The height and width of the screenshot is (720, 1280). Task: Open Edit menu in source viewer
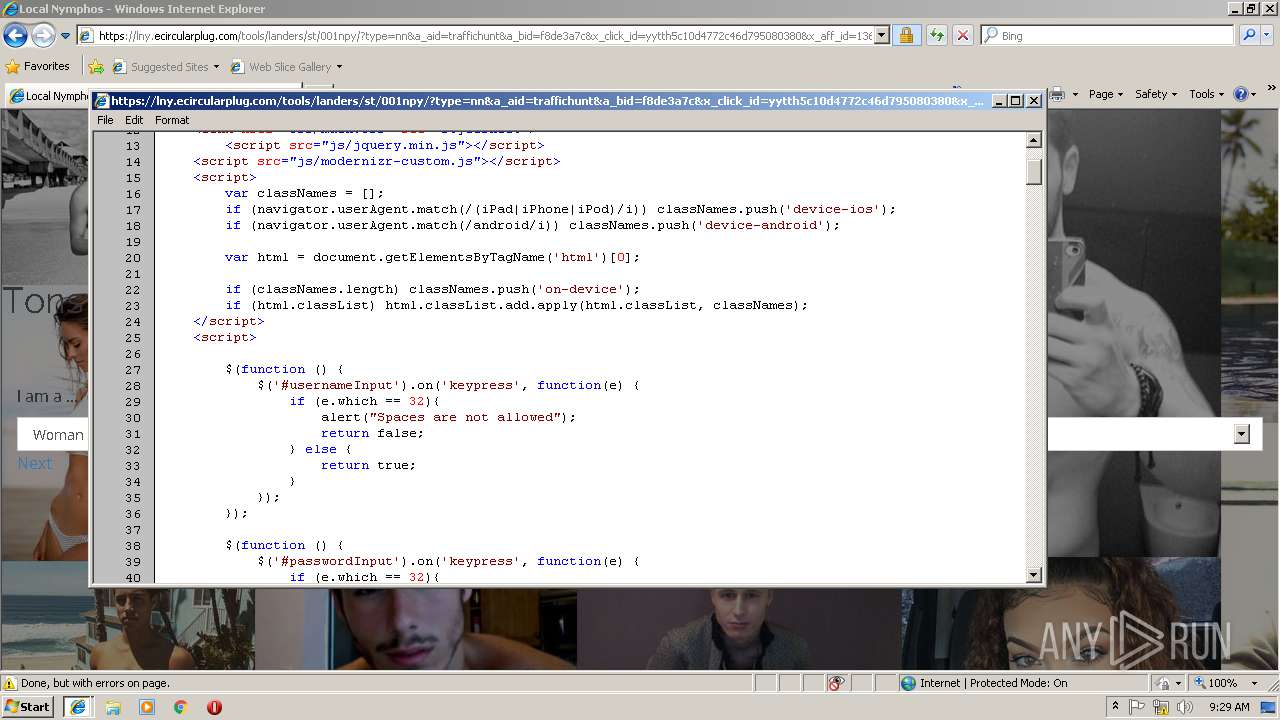(x=134, y=120)
